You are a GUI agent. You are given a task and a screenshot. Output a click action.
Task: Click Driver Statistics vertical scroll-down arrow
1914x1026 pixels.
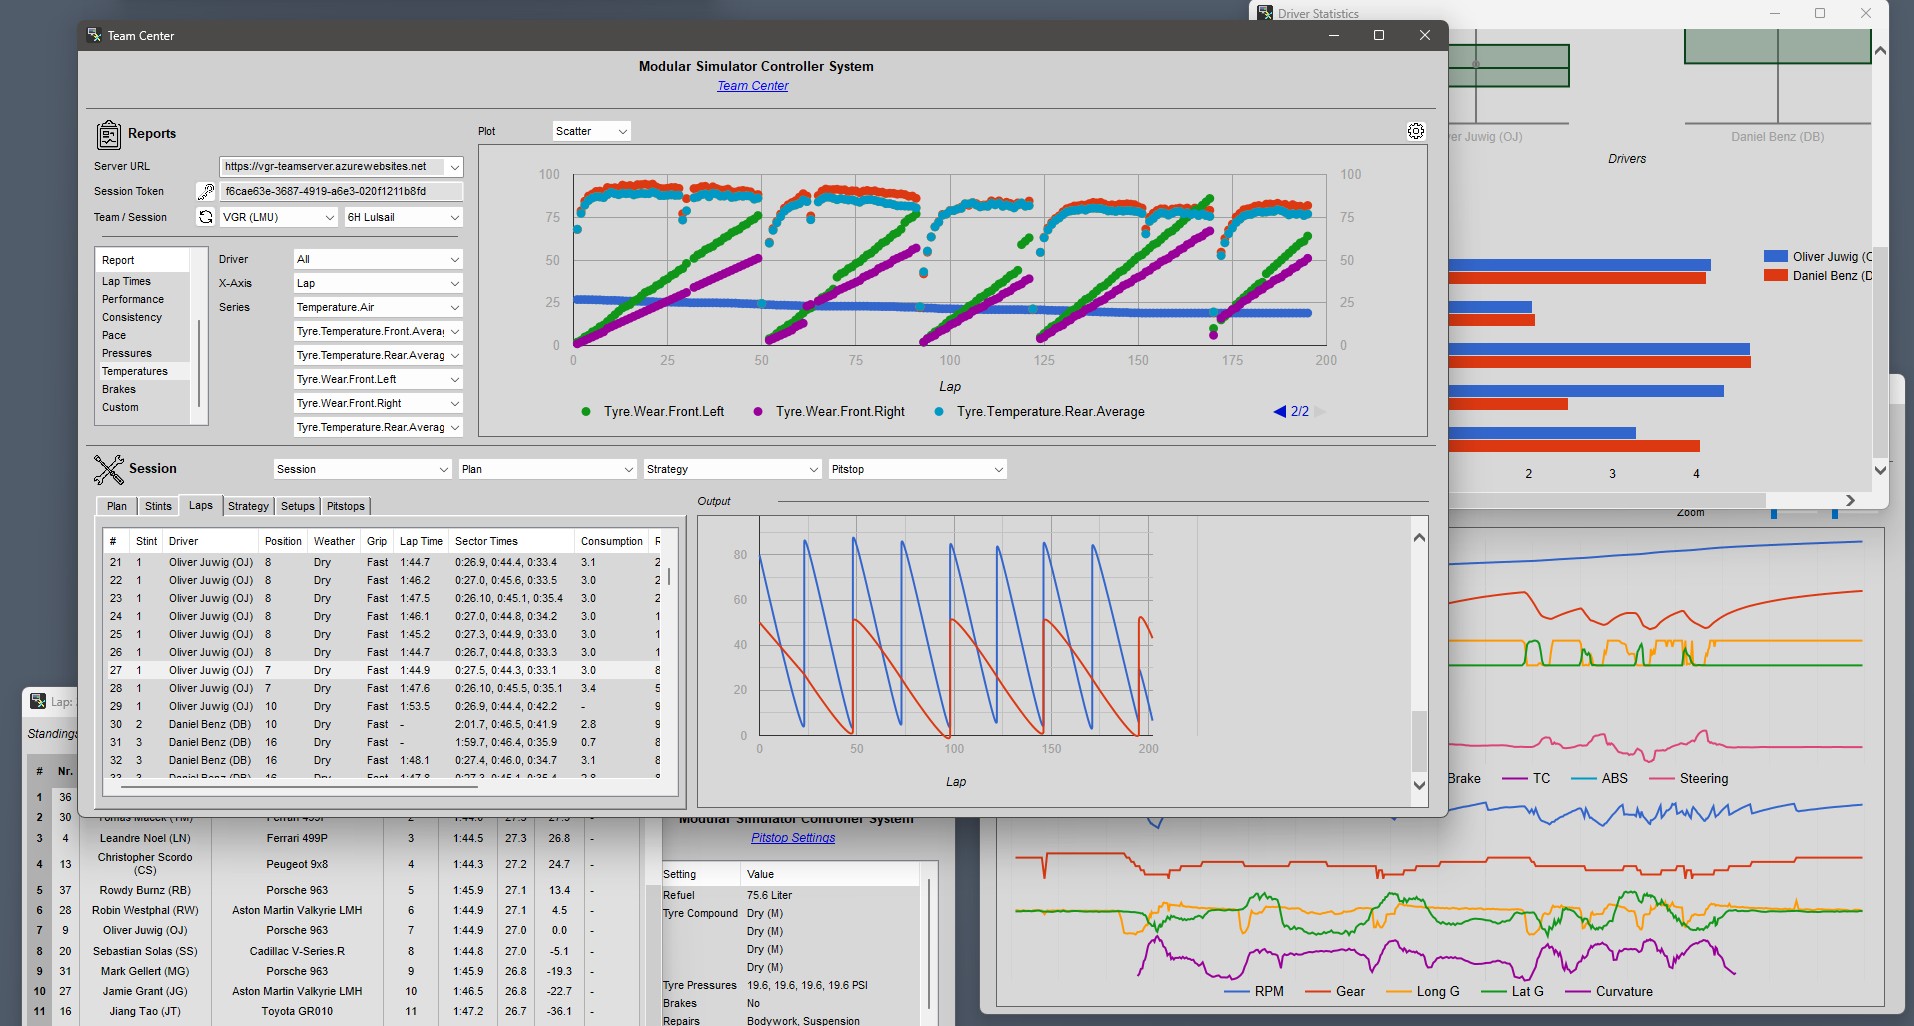(x=1880, y=470)
